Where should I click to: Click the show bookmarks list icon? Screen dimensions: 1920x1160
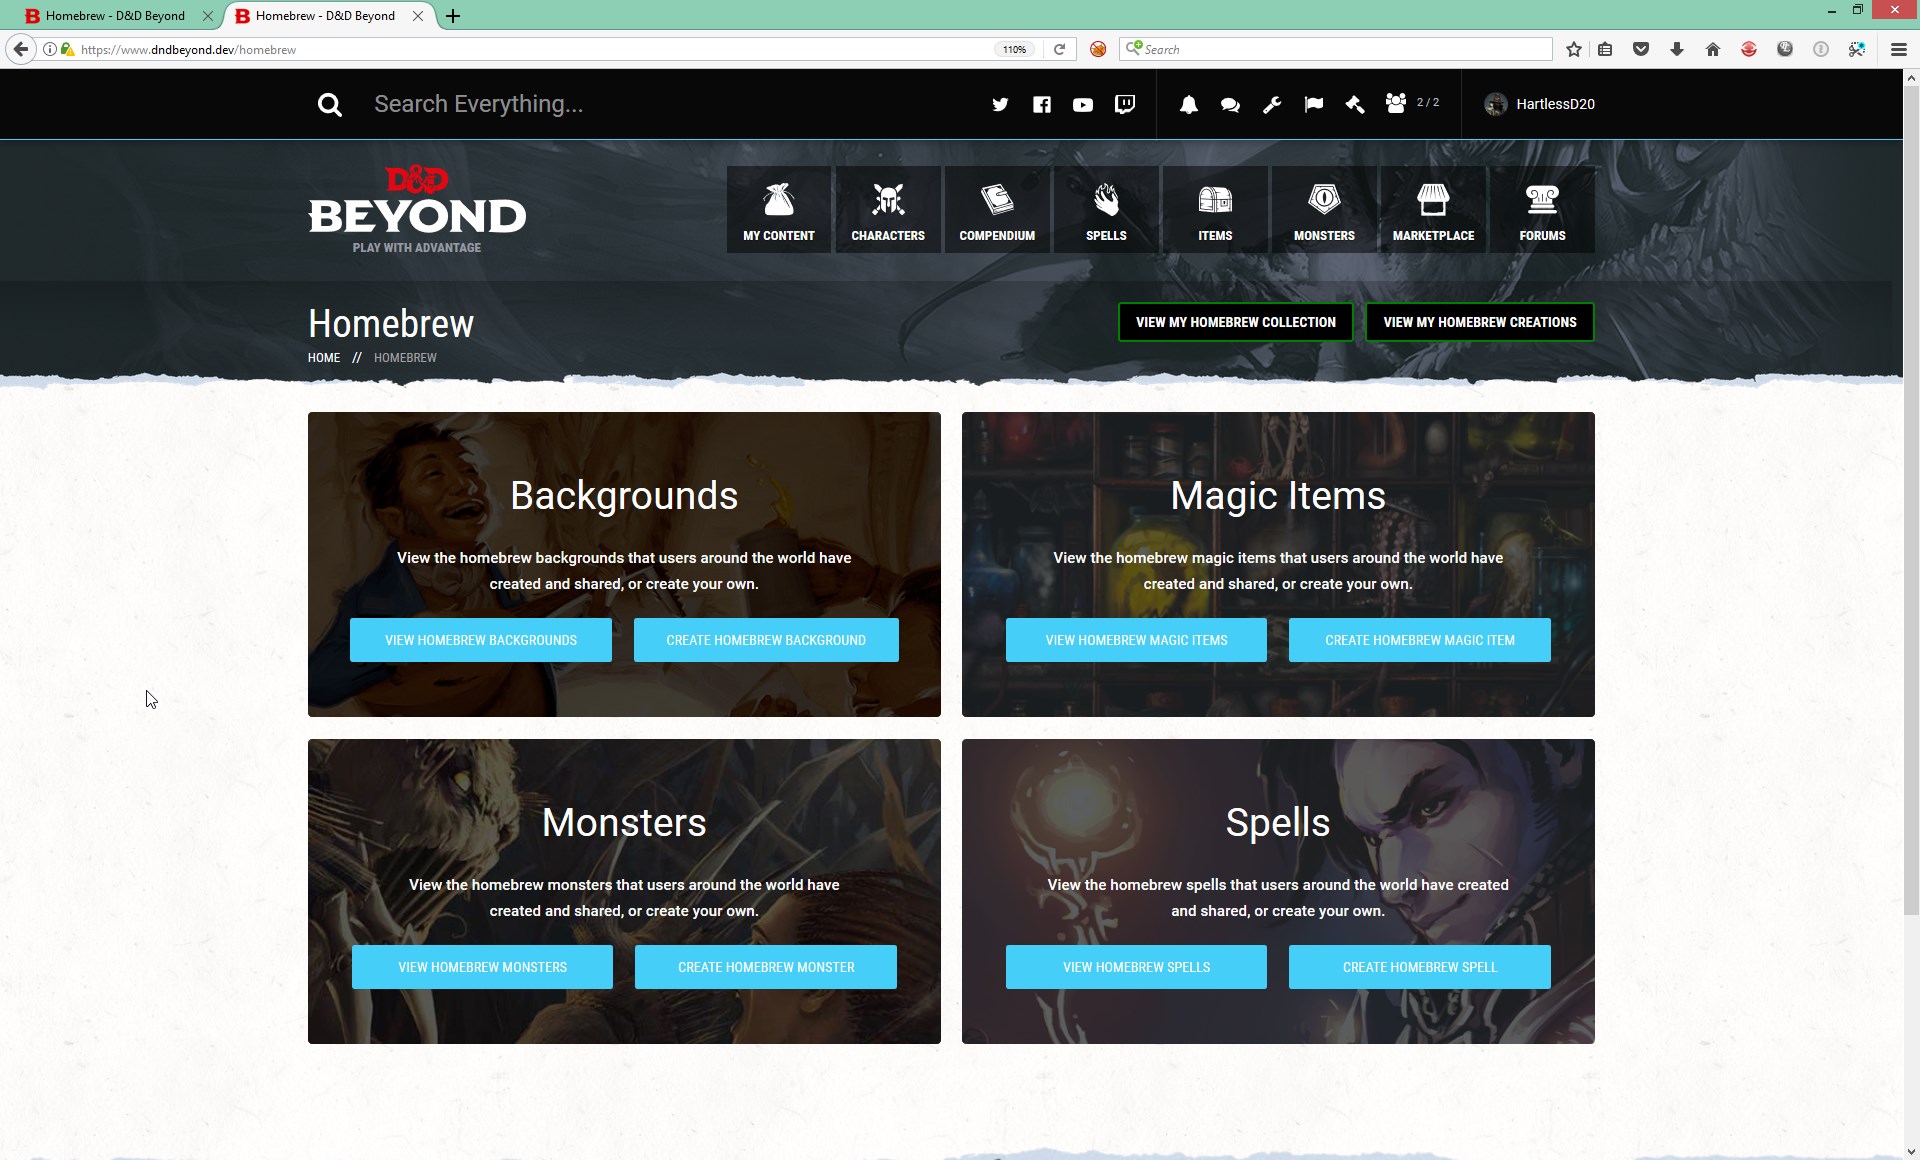tap(1605, 49)
